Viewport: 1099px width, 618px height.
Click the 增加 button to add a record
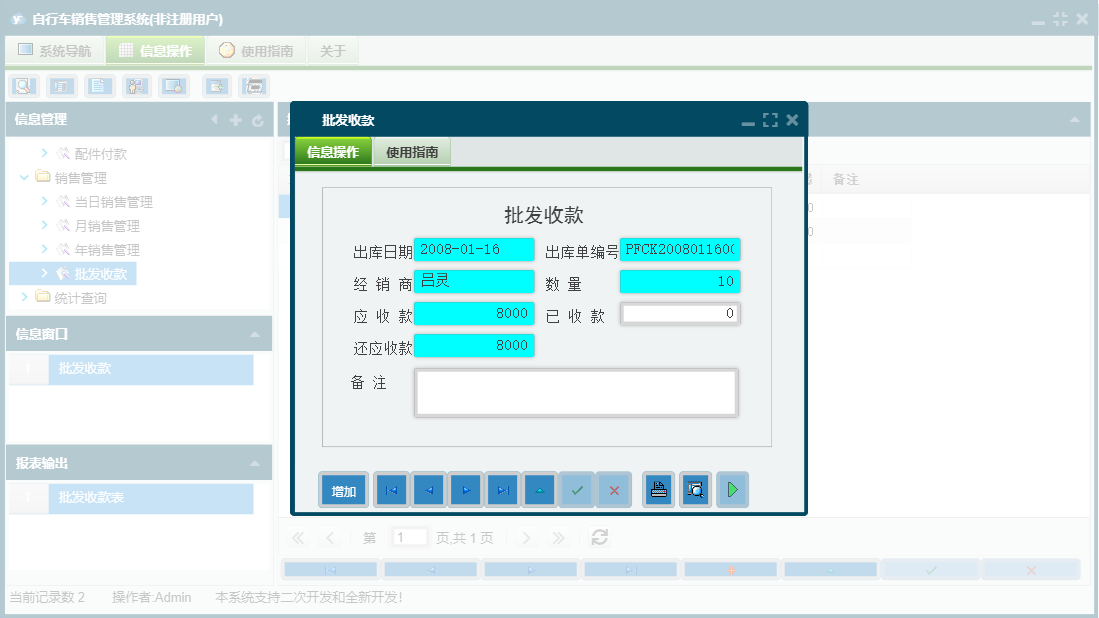pyautogui.click(x=343, y=489)
